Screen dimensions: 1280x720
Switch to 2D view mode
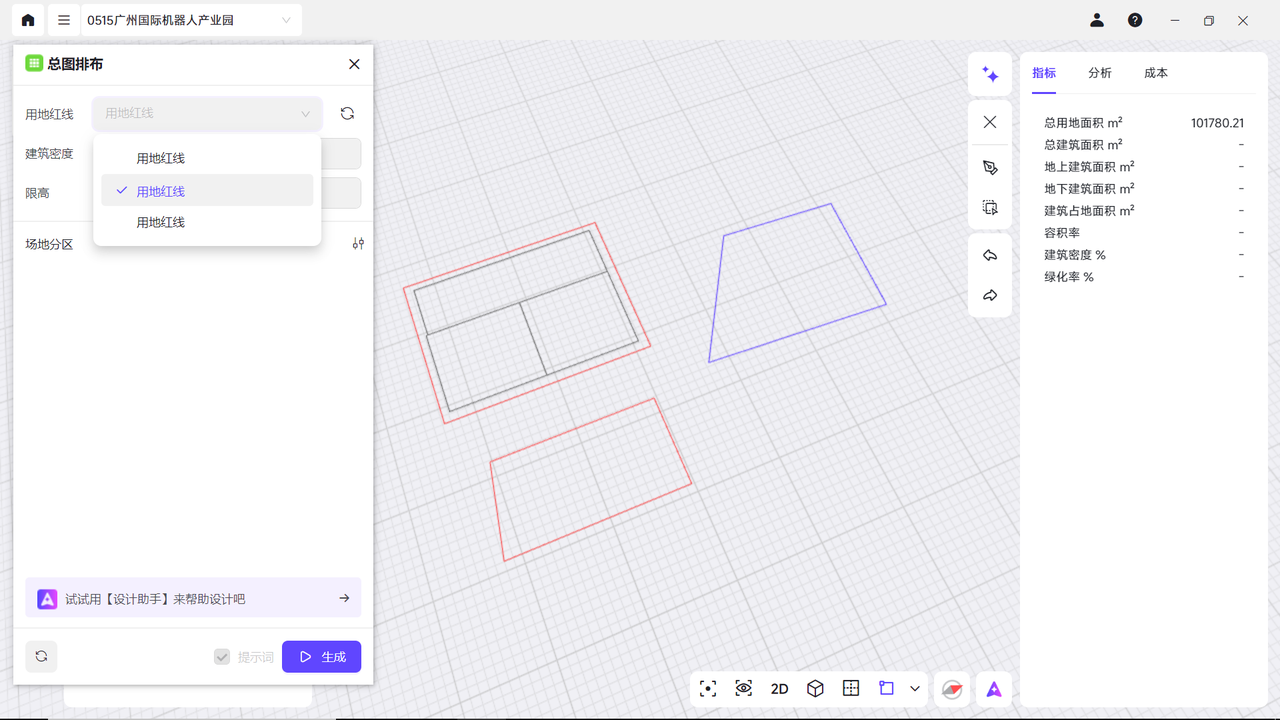779,689
